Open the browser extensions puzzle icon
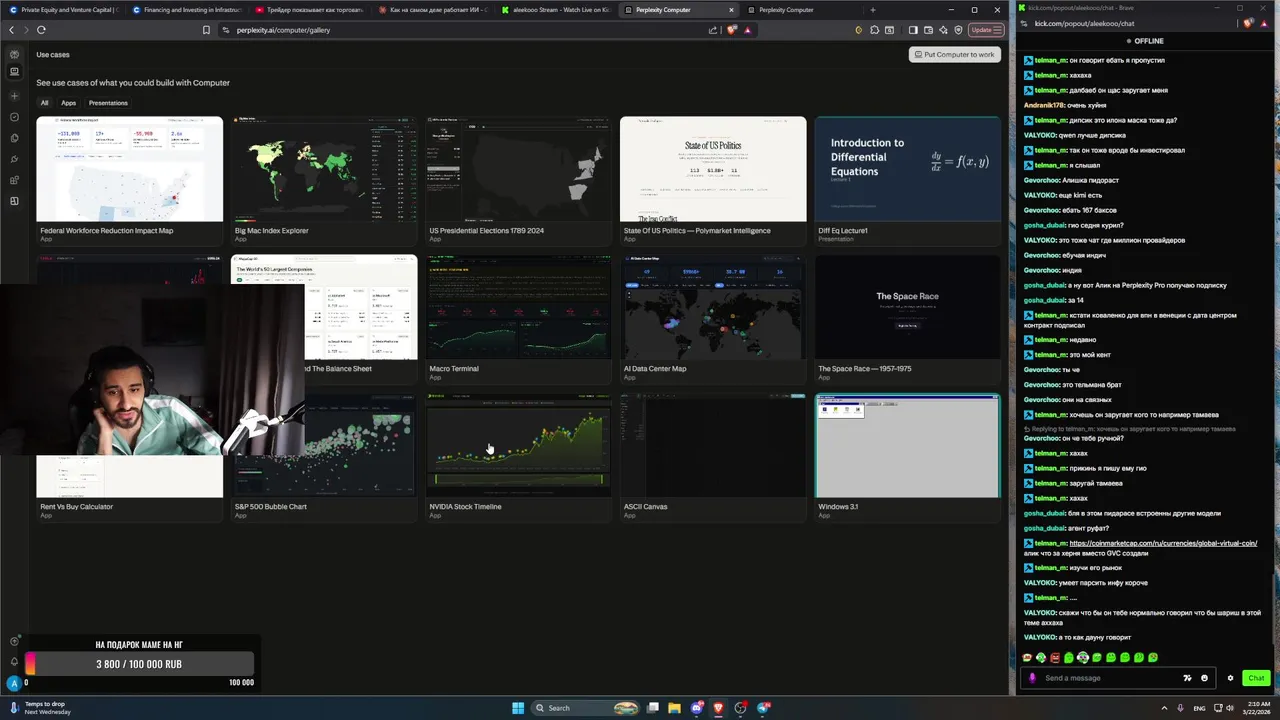The width and height of the screenshot is (1280, 720). 873,30
